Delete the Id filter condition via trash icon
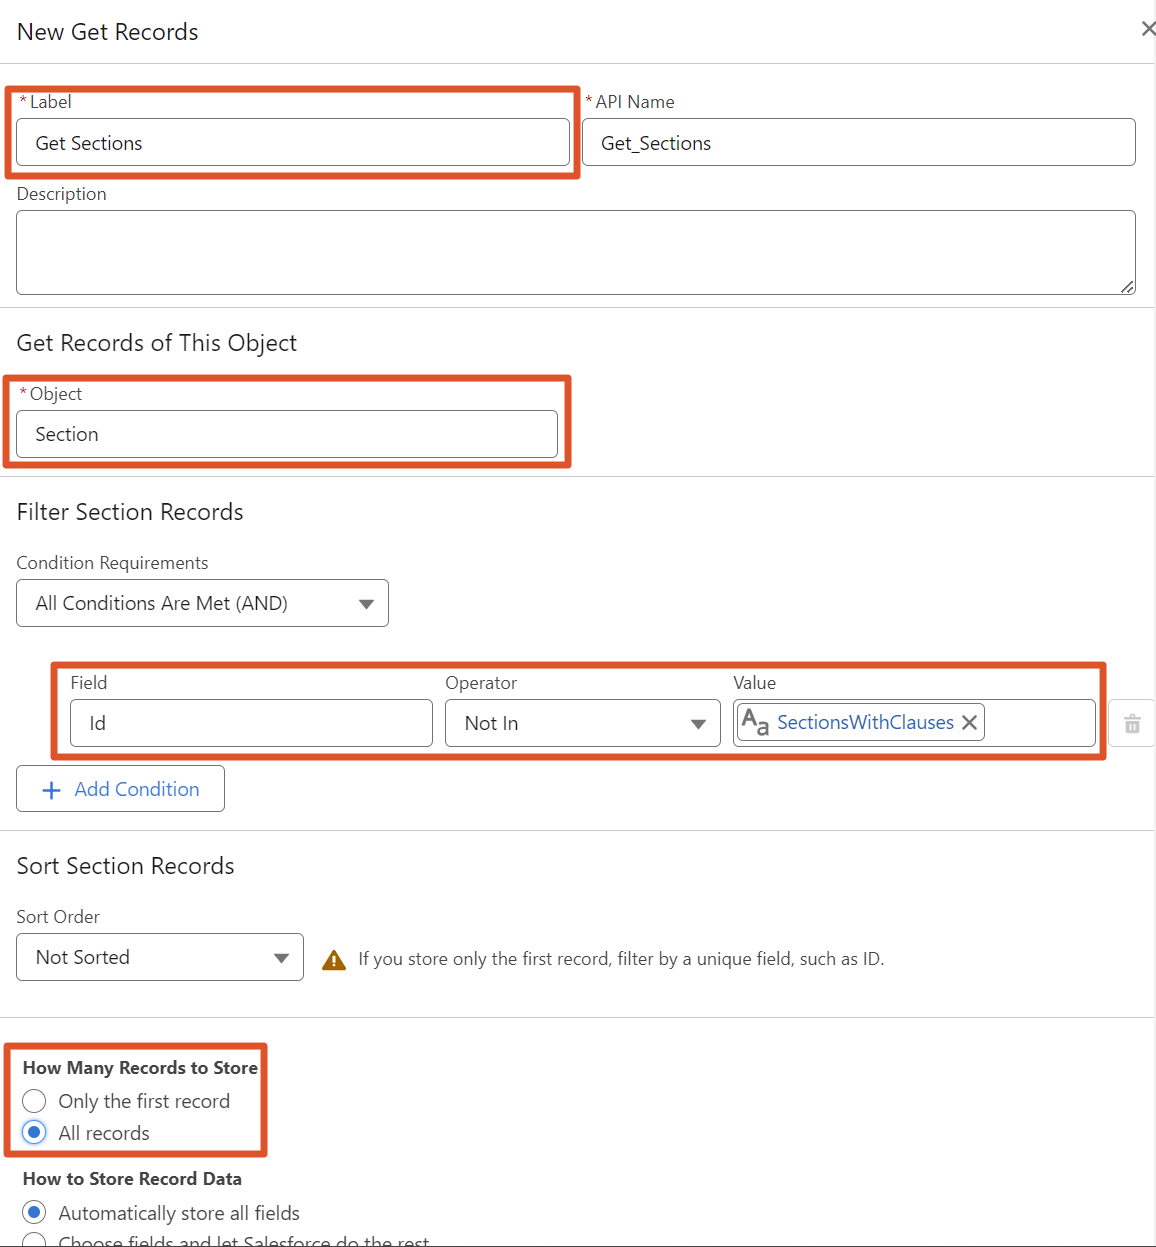The width and height of the screenshot is (1156, 1247). (x=1132, y=724)
